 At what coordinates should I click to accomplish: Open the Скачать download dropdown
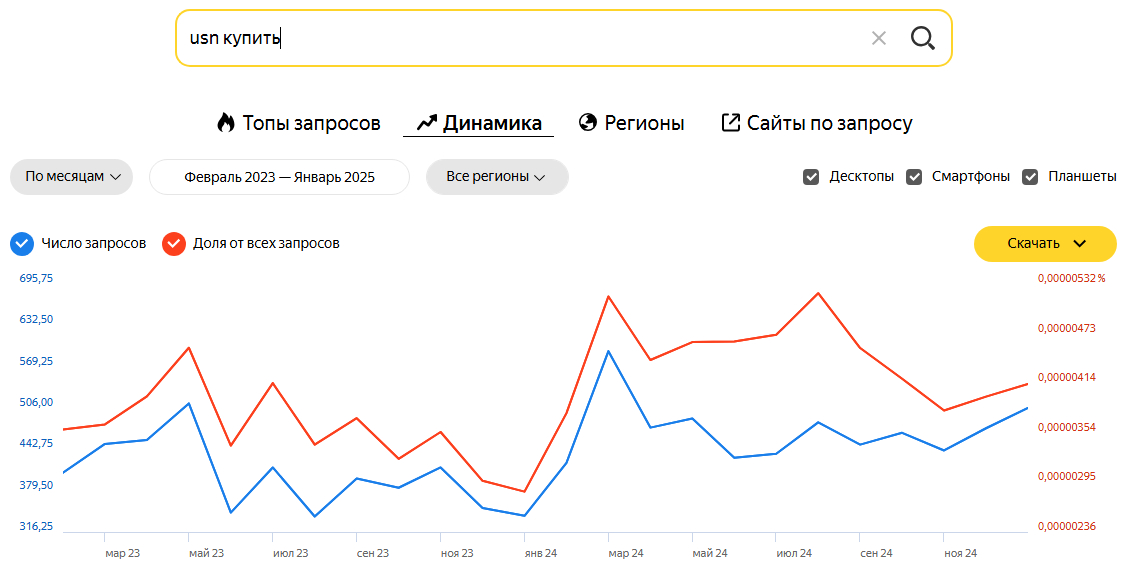[x=1045, y=243]
